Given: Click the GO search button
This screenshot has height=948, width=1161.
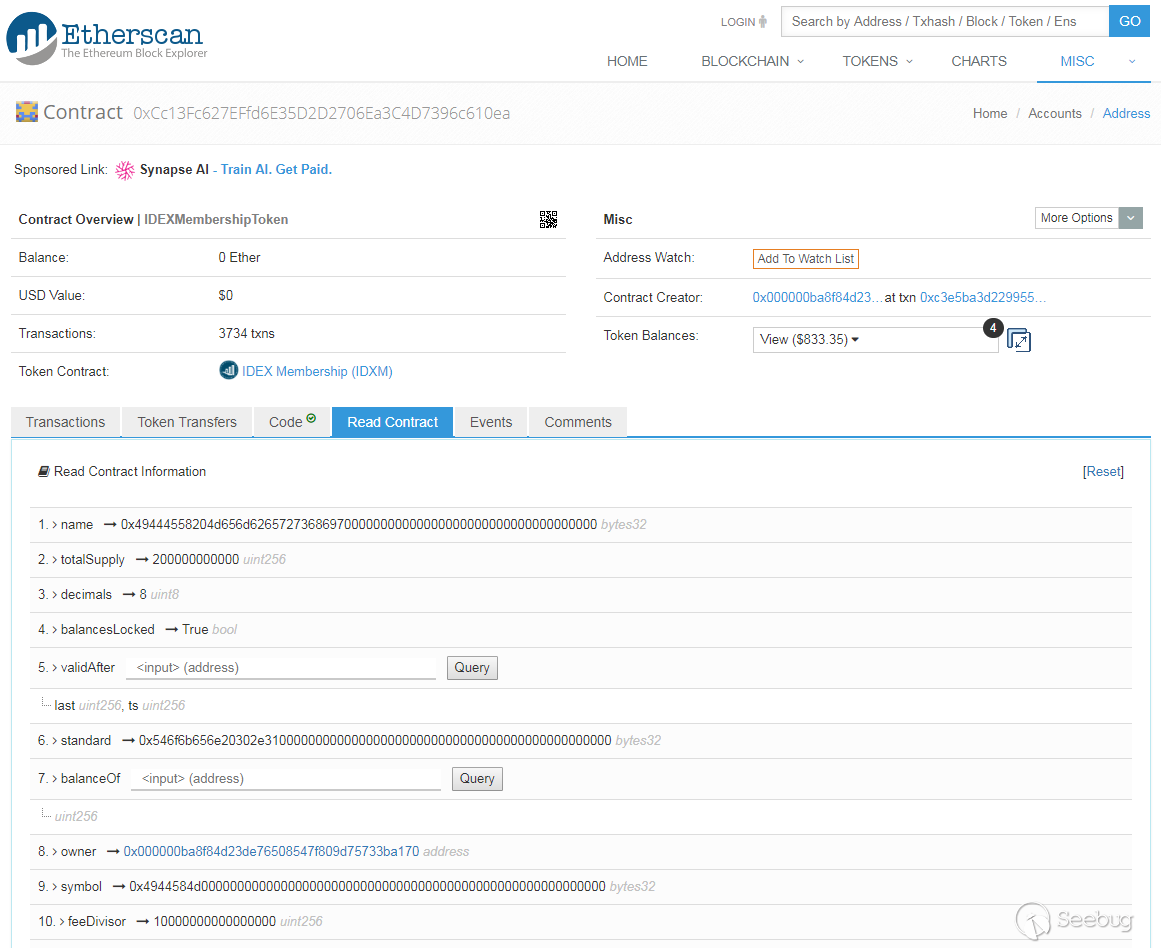Looking at the screenshot, I should tap(1129, 21).
